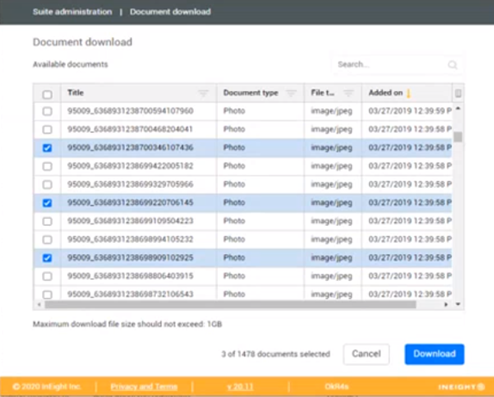Open the Document type column filter icon

[291, 93]
